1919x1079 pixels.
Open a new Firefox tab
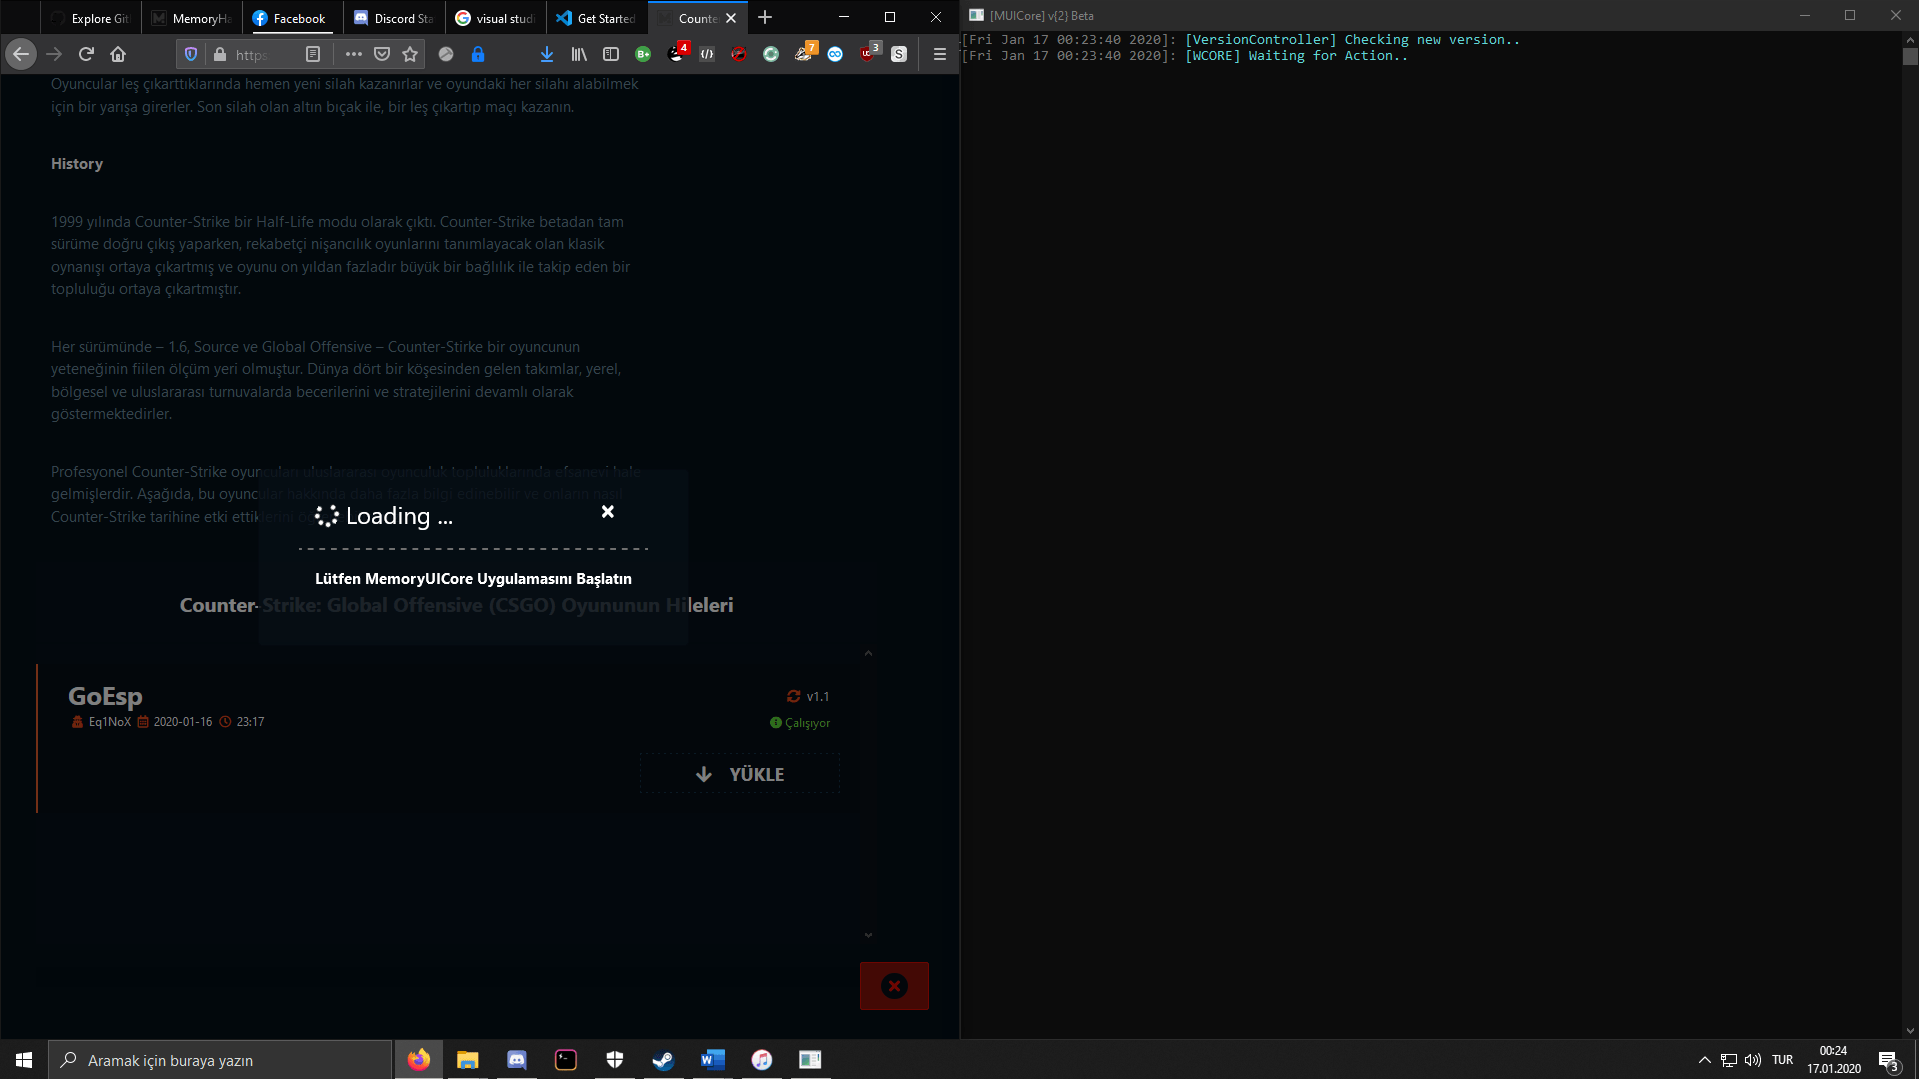[x=765, y=18]
